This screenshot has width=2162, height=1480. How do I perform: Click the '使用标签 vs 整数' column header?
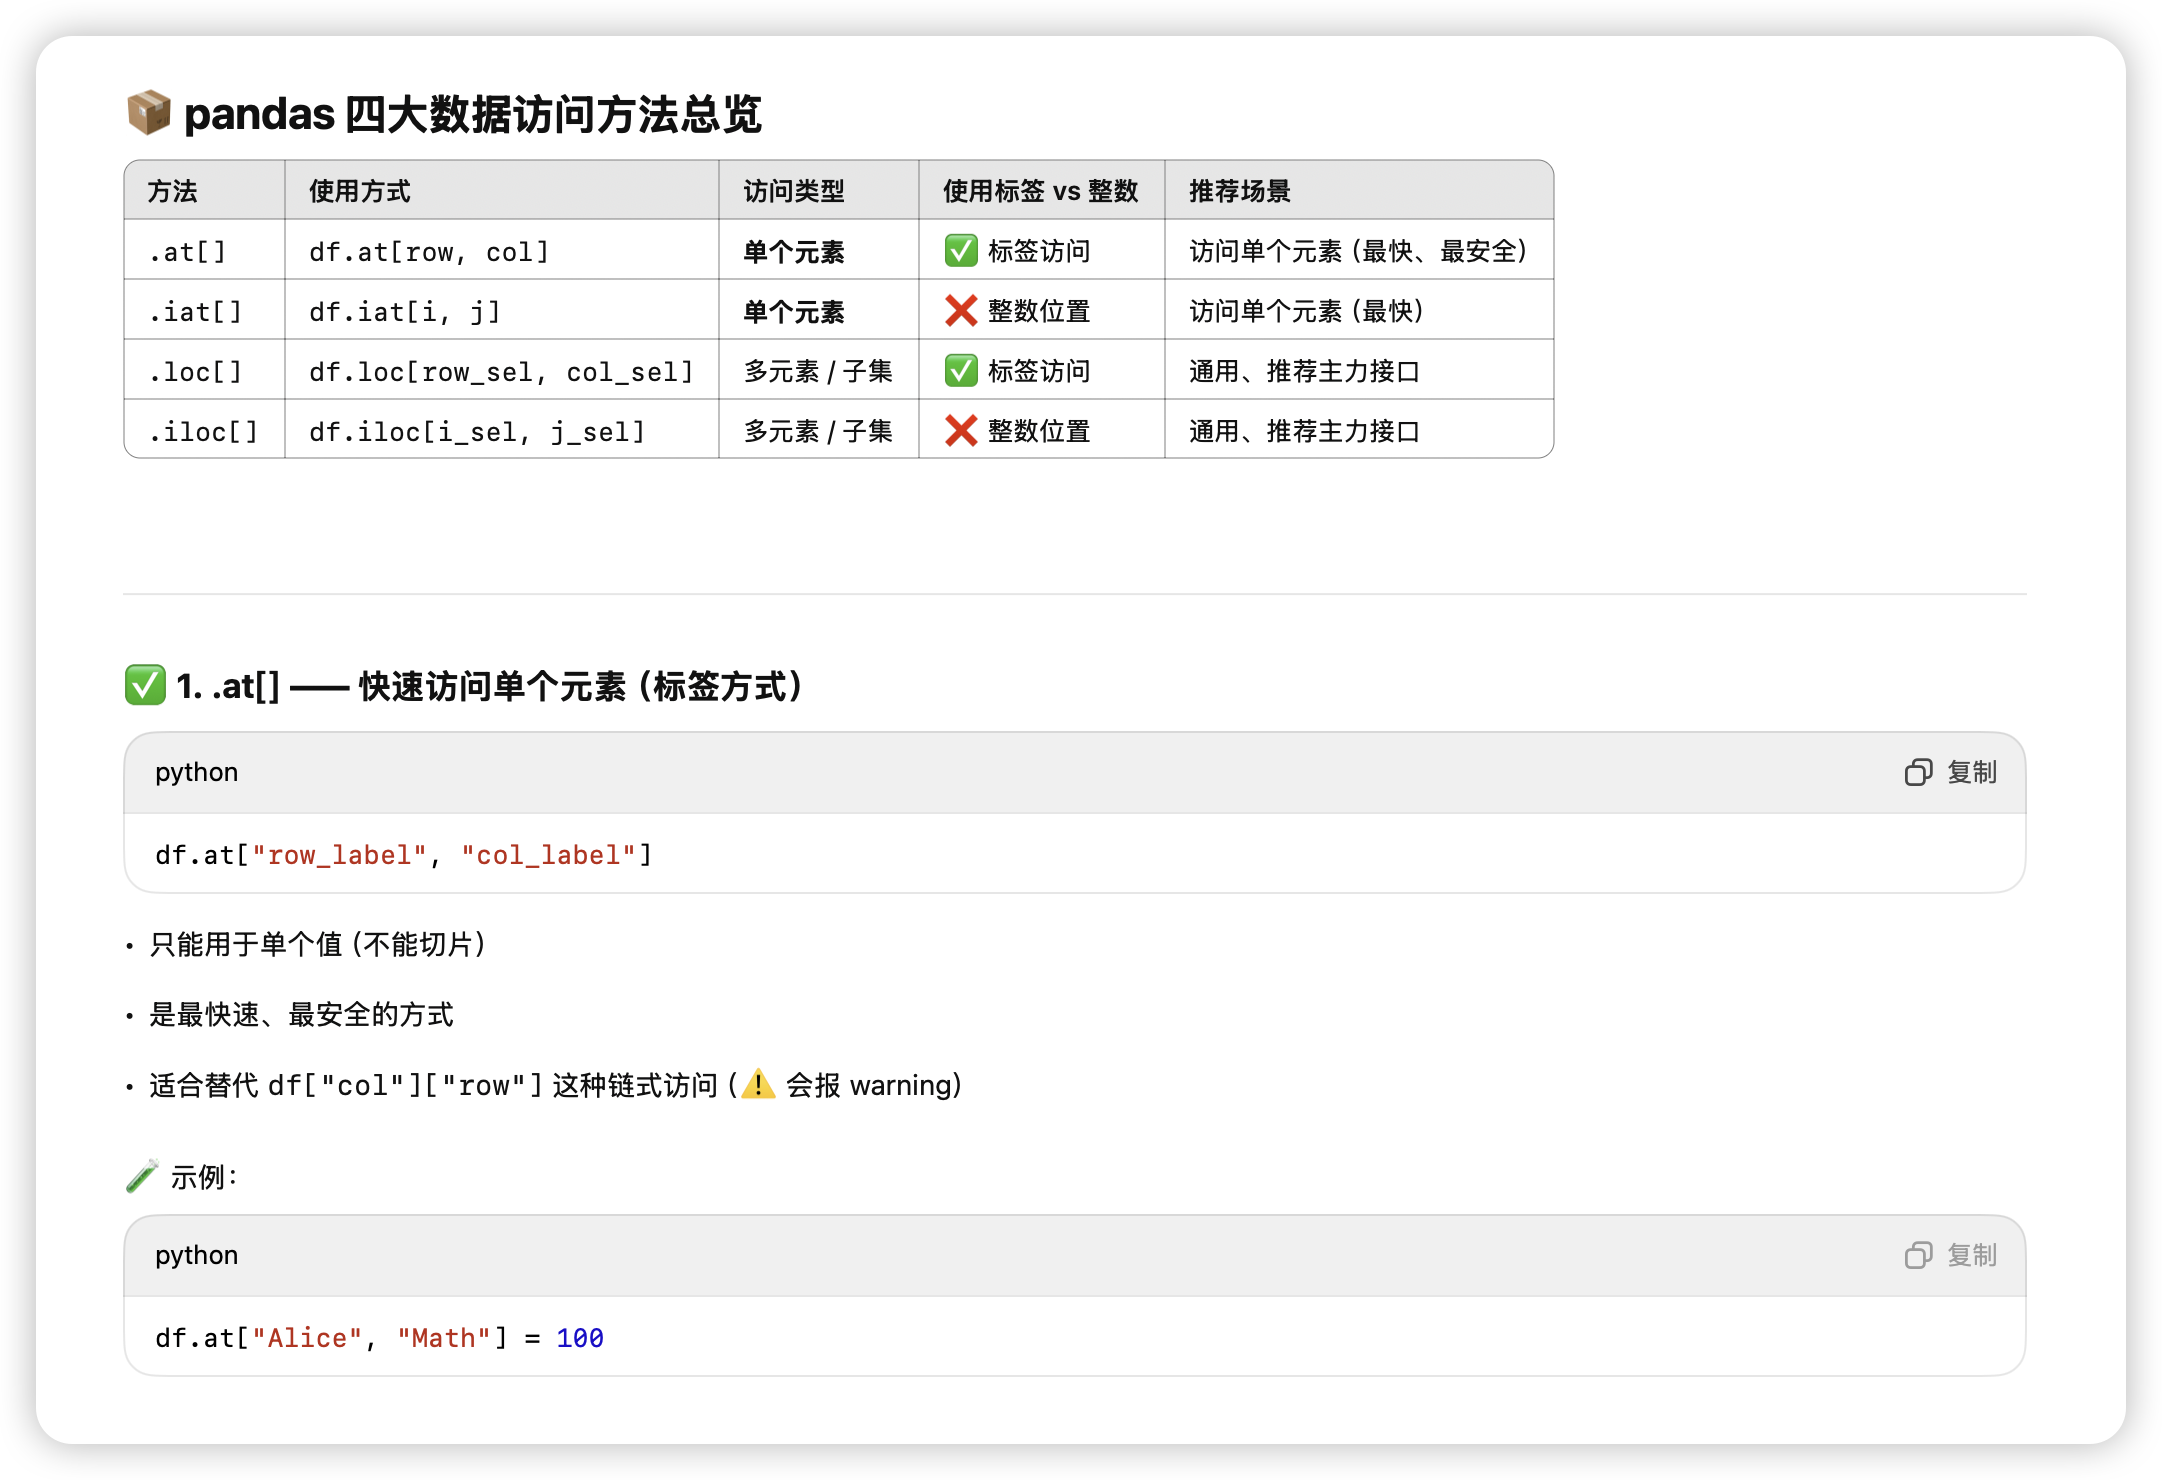pos(1041,191)
